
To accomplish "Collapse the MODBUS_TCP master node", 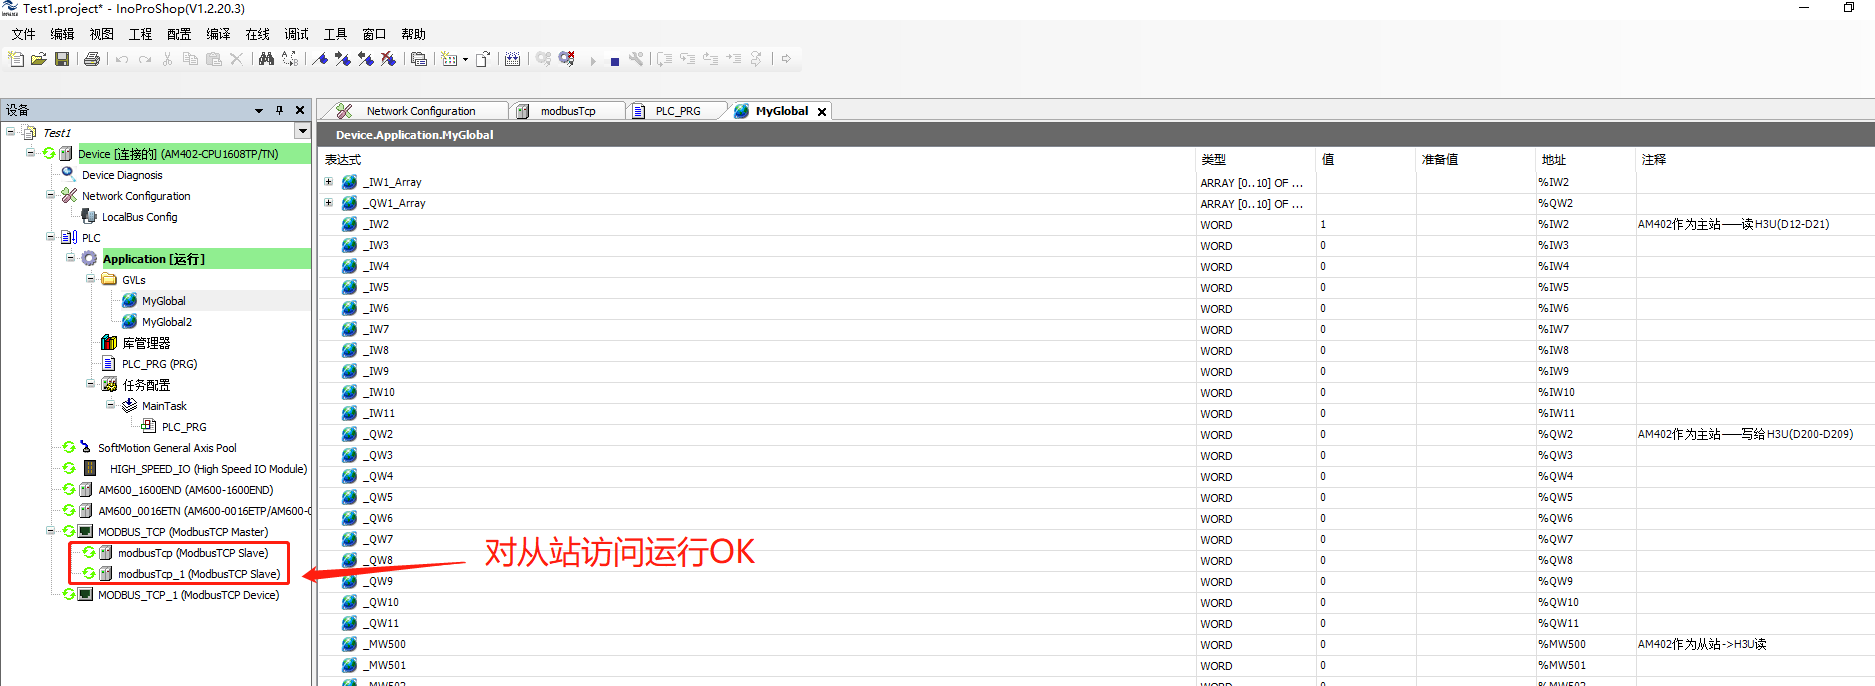I will 51,531.
